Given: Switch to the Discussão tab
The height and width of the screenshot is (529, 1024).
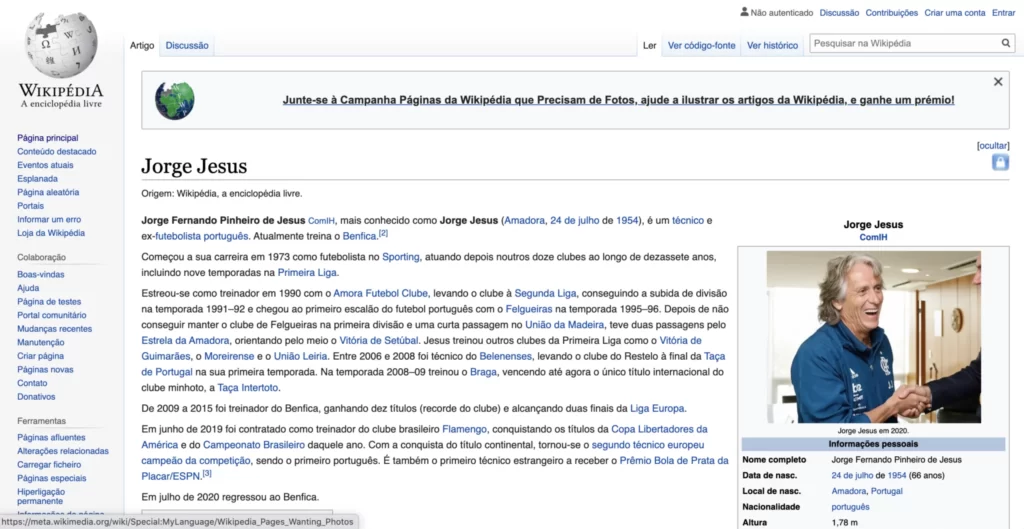Looking at the screenshot, I should (x=187, y=46).
